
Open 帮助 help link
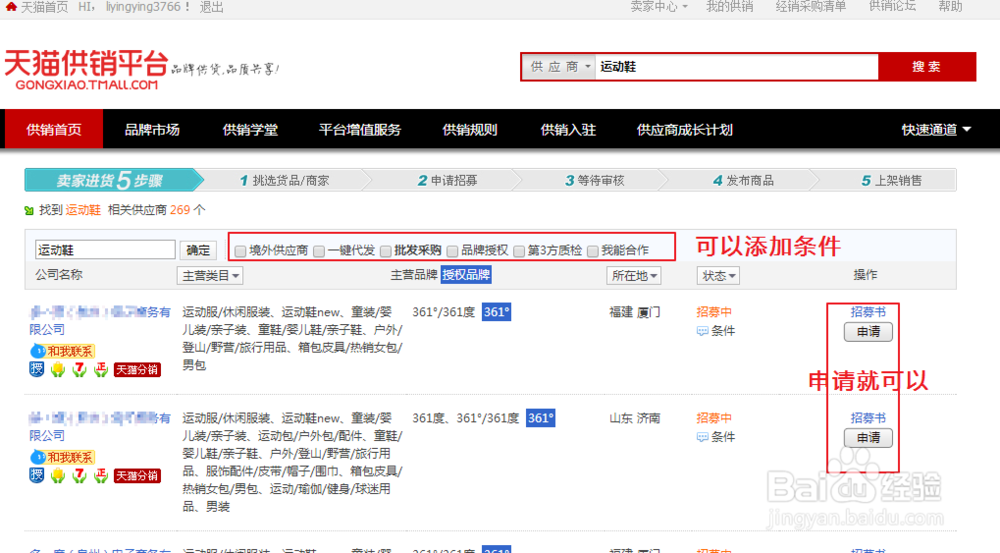pos(950,6)
